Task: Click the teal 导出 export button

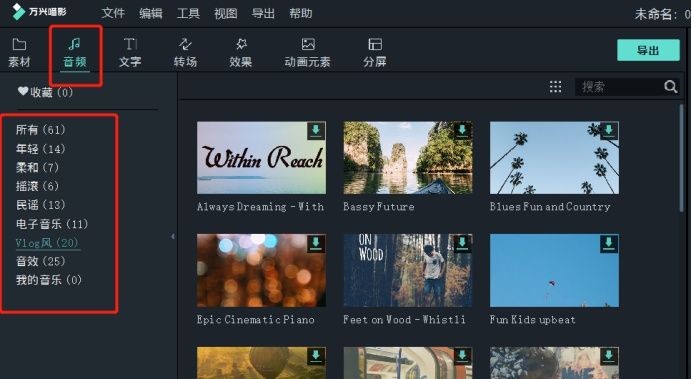Action: pos(648,50)
